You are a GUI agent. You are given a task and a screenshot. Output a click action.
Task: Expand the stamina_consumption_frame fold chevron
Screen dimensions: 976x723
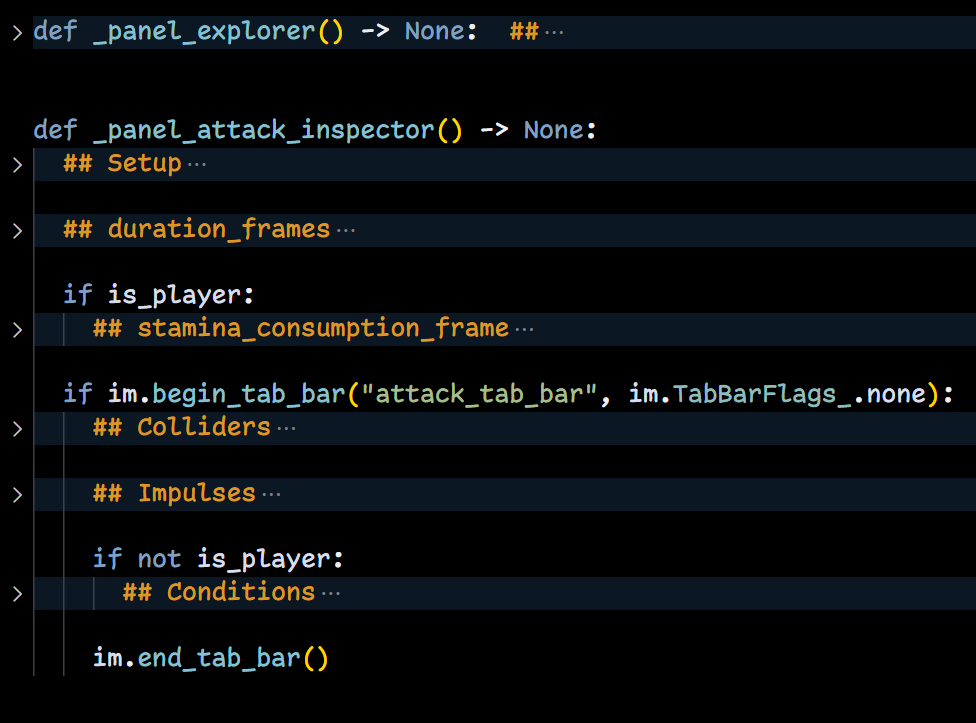pyautogui.click(x=16, y=329)
